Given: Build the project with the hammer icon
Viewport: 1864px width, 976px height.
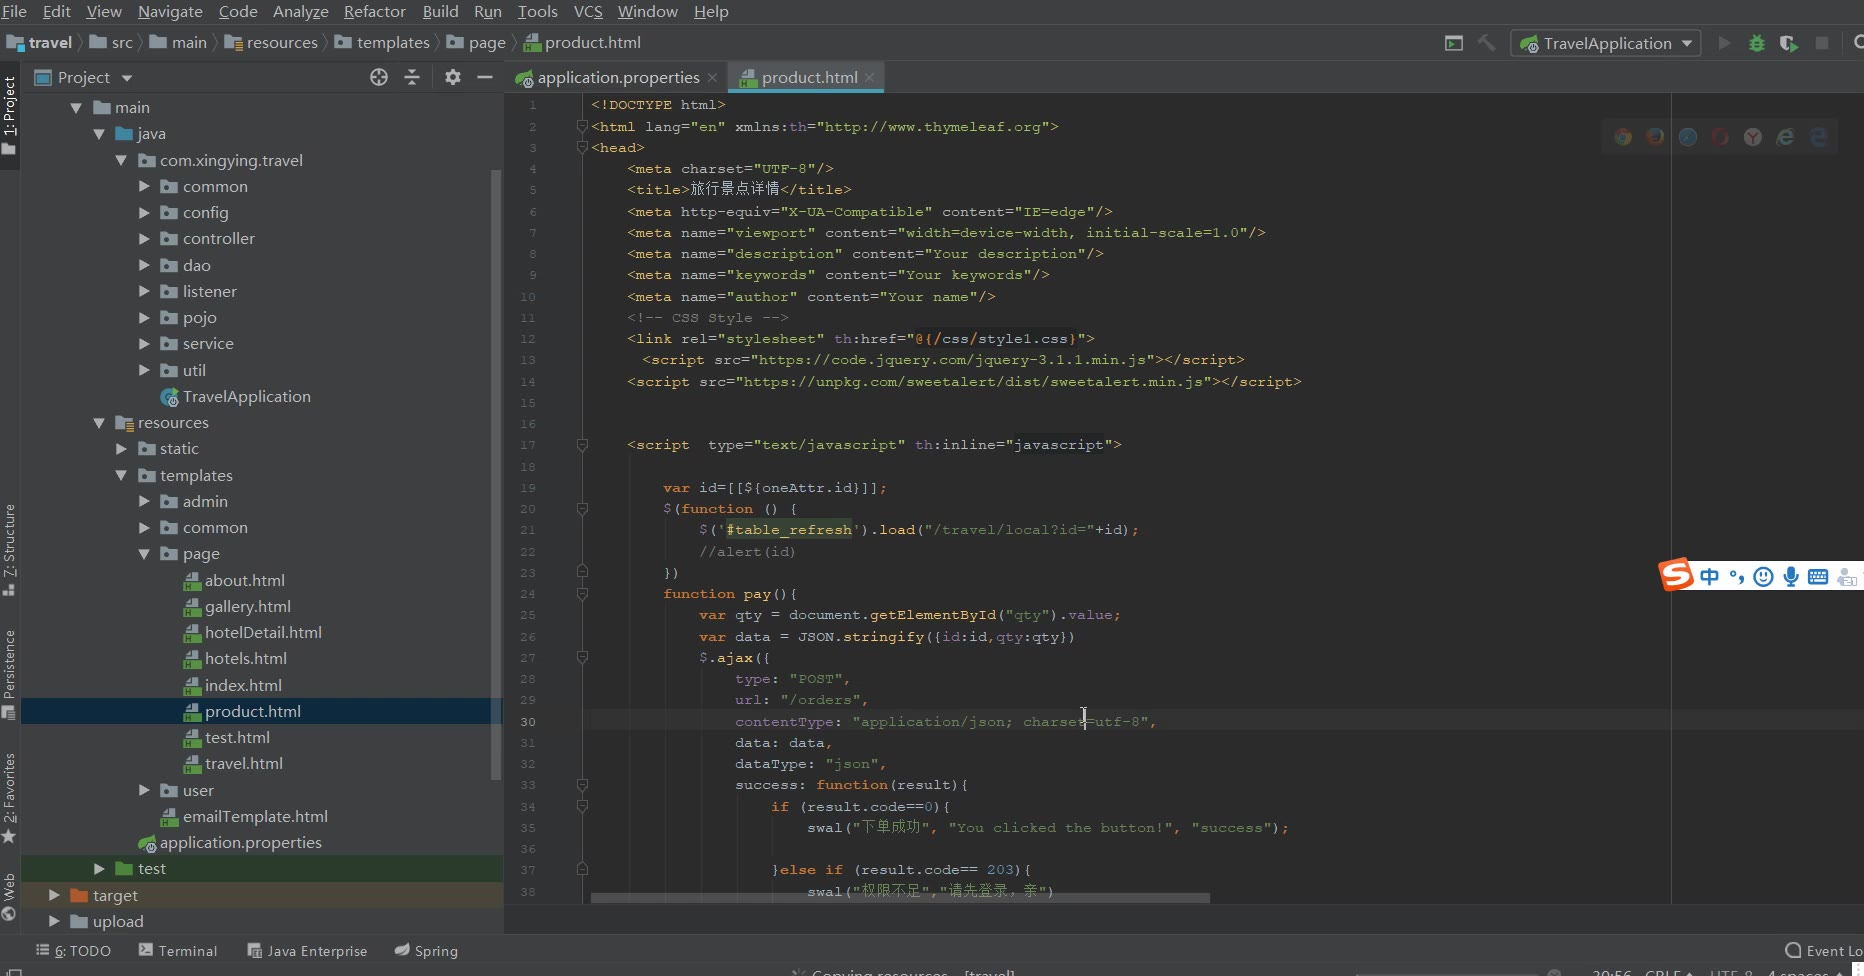Looking at the screenshot, I should coord(1486,43).
